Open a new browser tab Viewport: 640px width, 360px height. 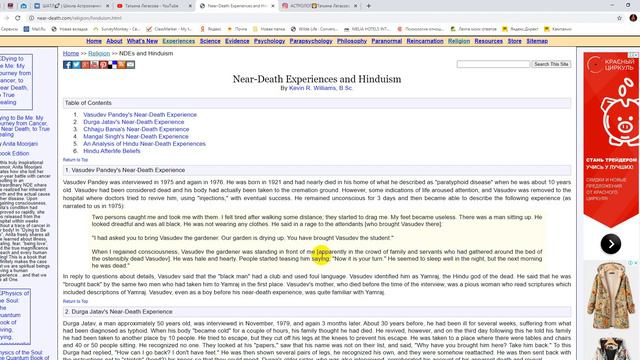[369, 6]
